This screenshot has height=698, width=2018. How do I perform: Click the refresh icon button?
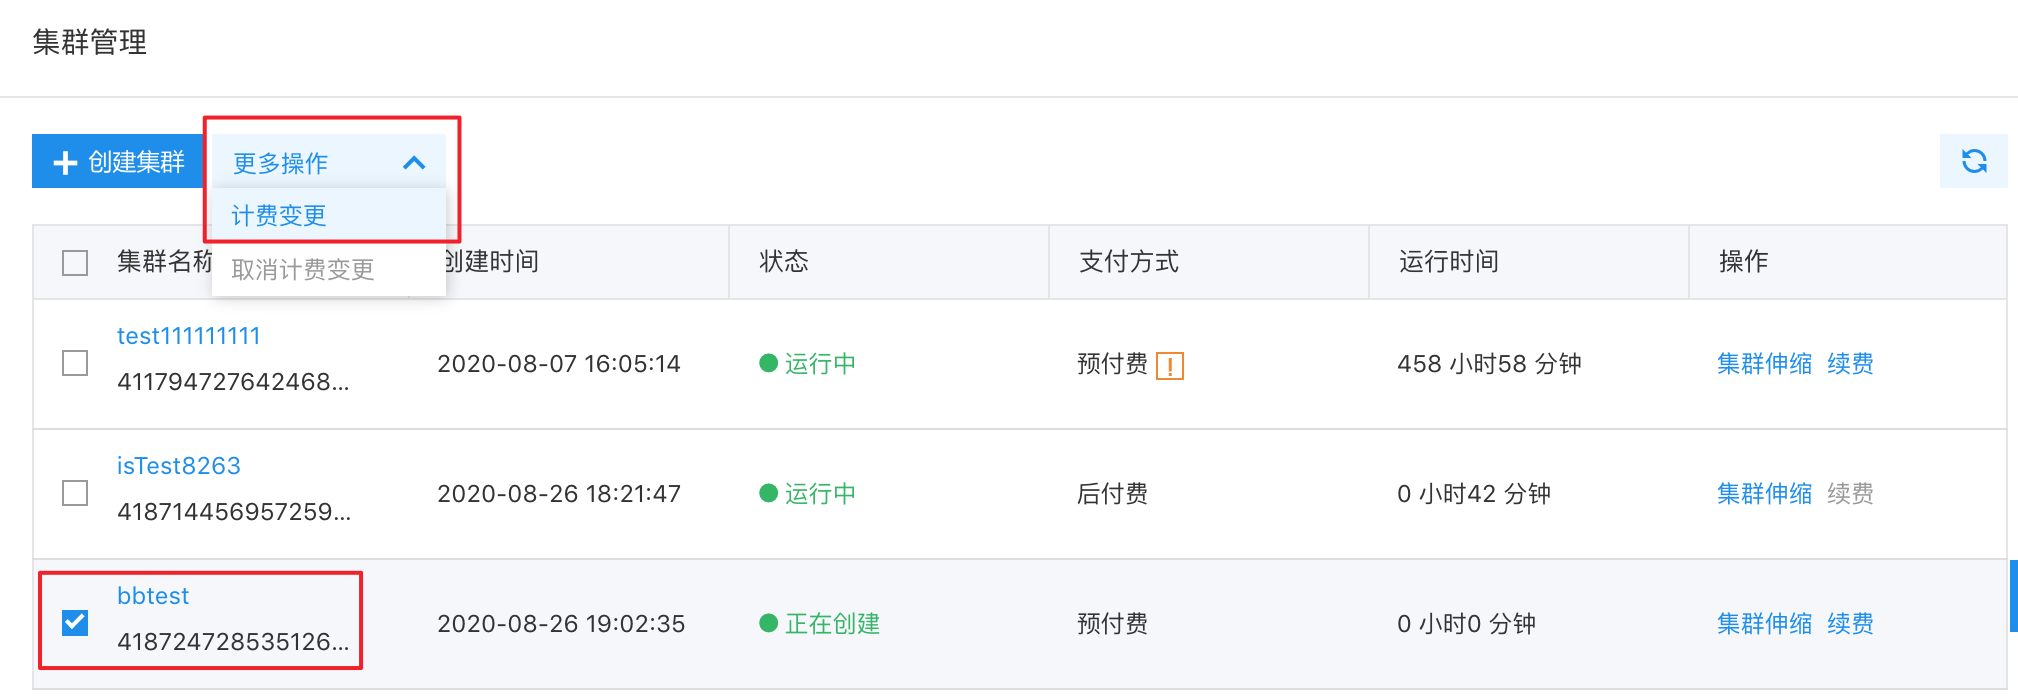1973,161
